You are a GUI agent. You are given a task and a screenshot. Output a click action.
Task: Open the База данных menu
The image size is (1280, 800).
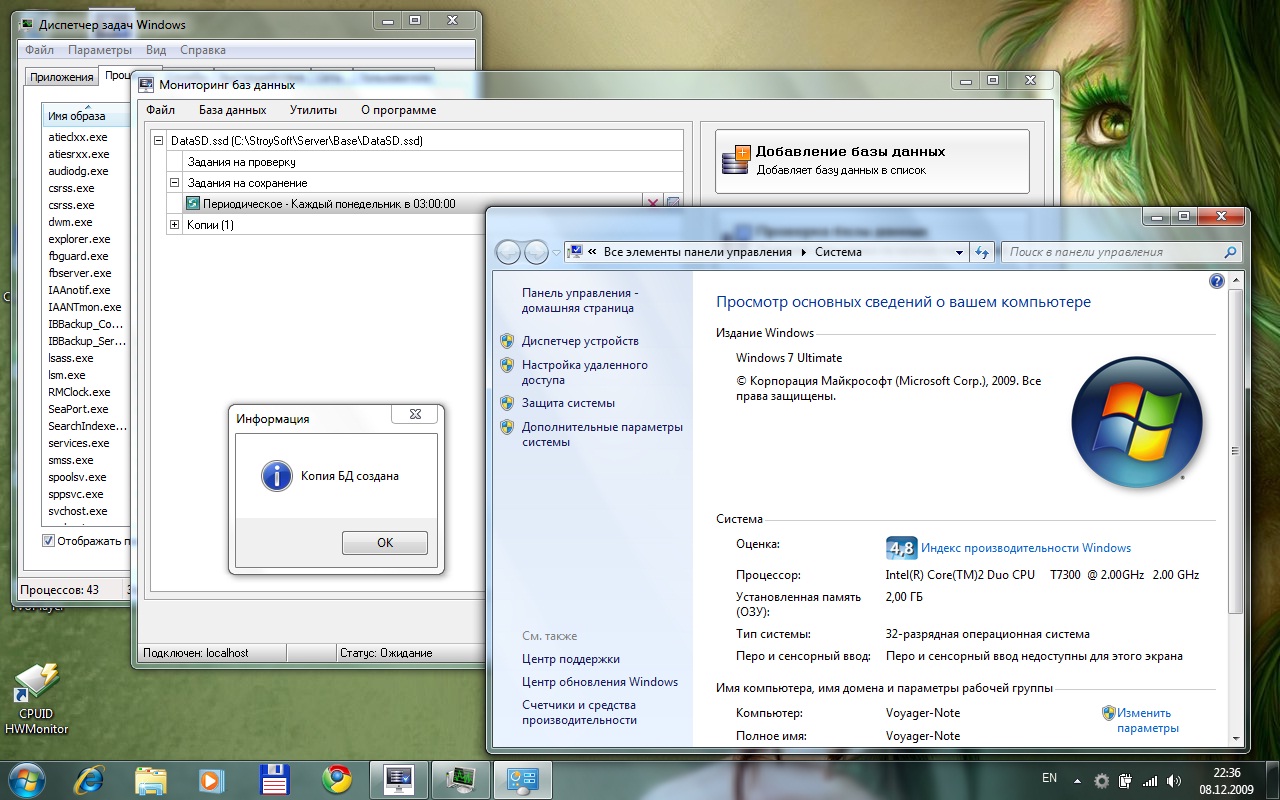coord(232,110)
